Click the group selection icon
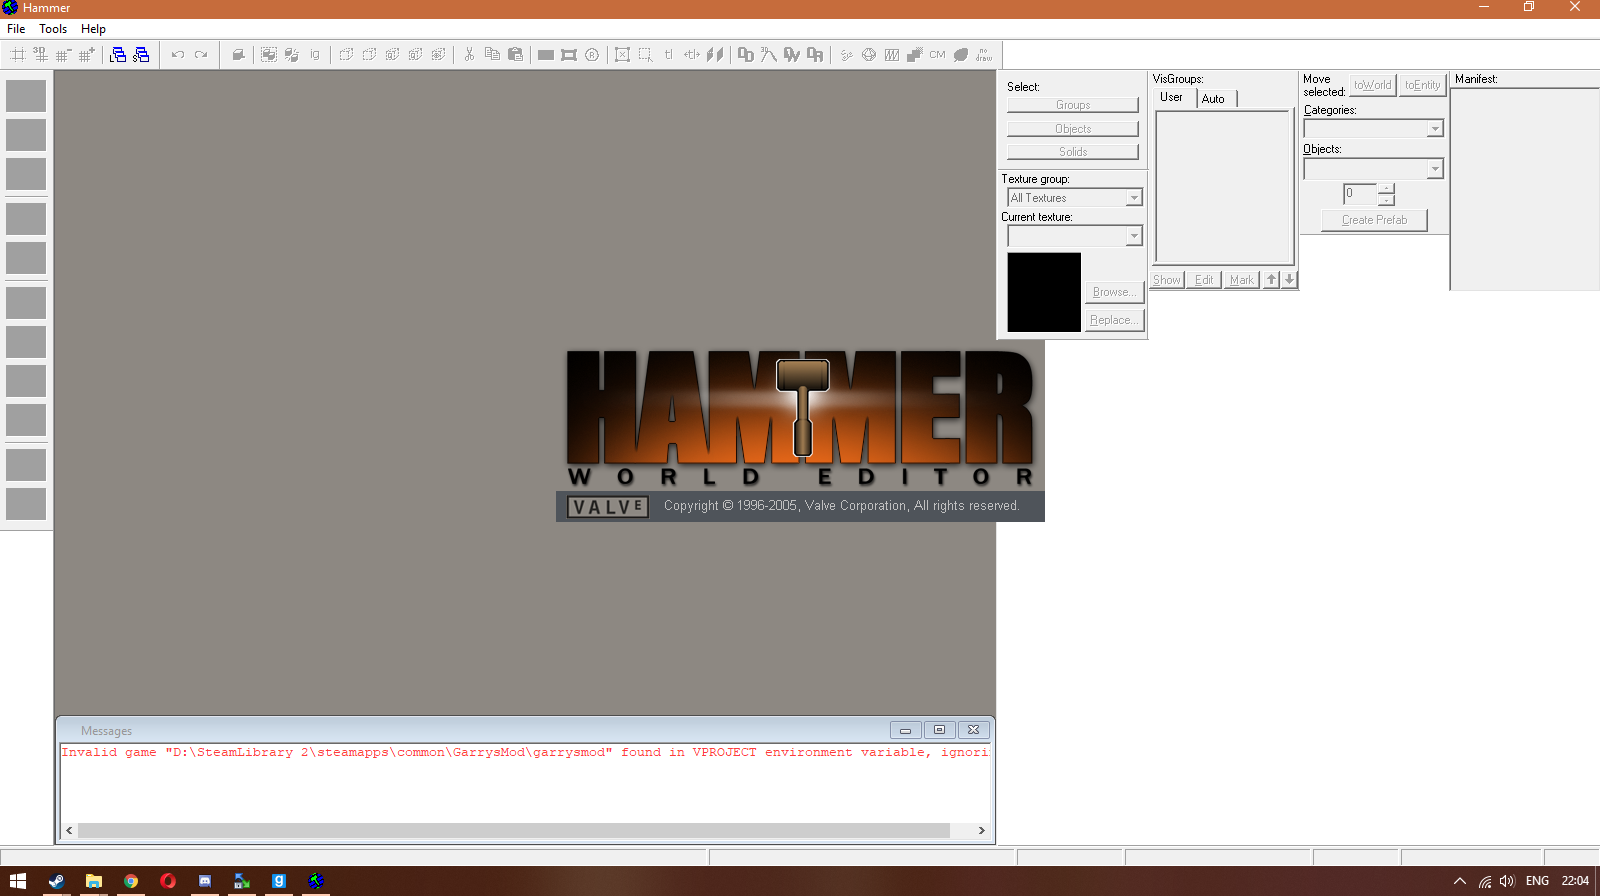The image size is (1600, 896). tap(269, 55)
